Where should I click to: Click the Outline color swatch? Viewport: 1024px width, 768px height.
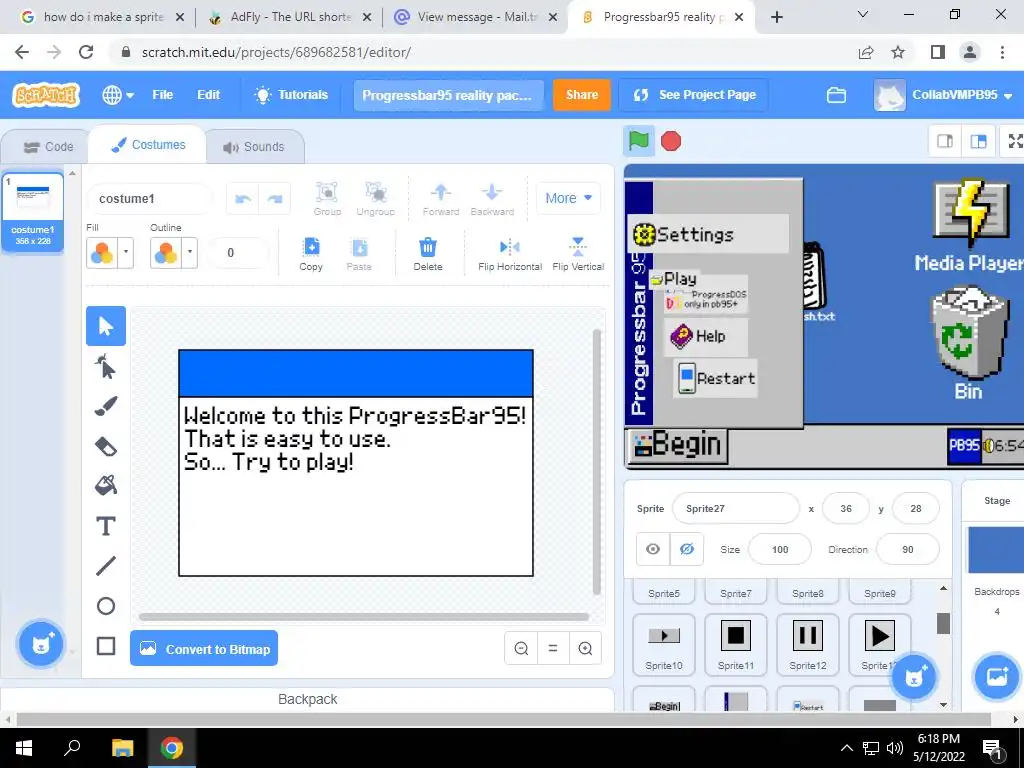pos(166,253)
